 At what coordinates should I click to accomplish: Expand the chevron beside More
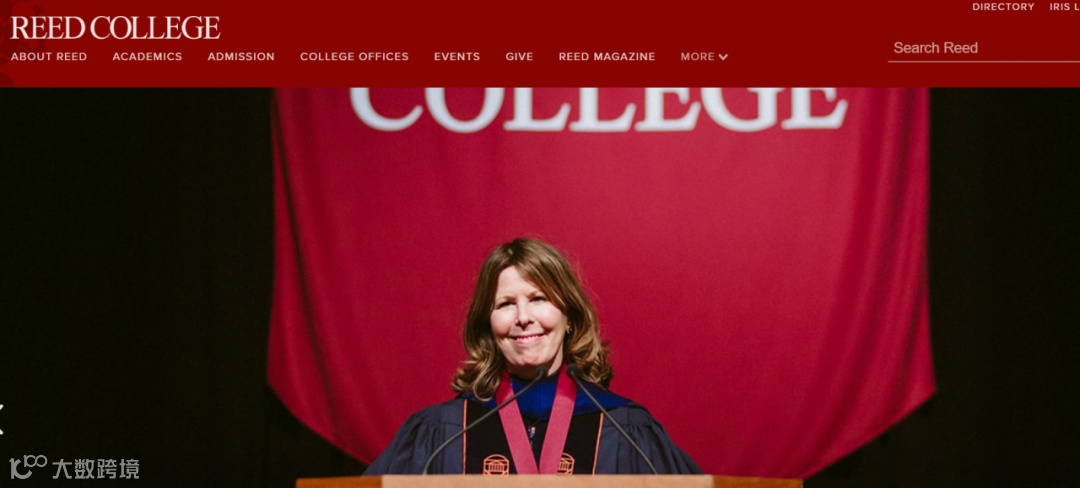point(723,57)
